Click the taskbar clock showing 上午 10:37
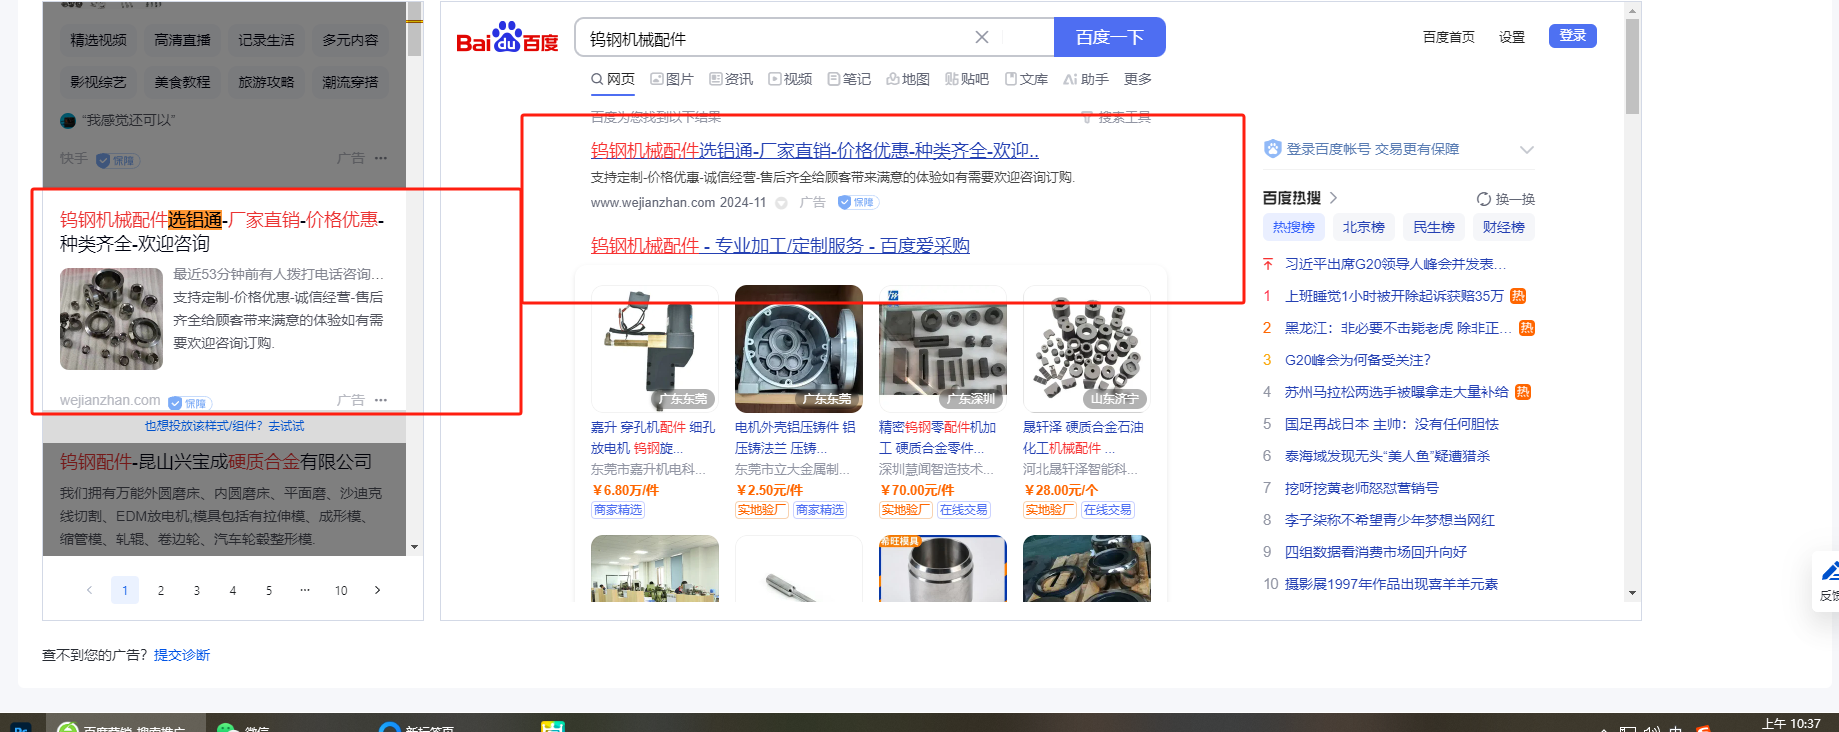The height and width of the screenshot is (732, 1839). point(1791,723)
